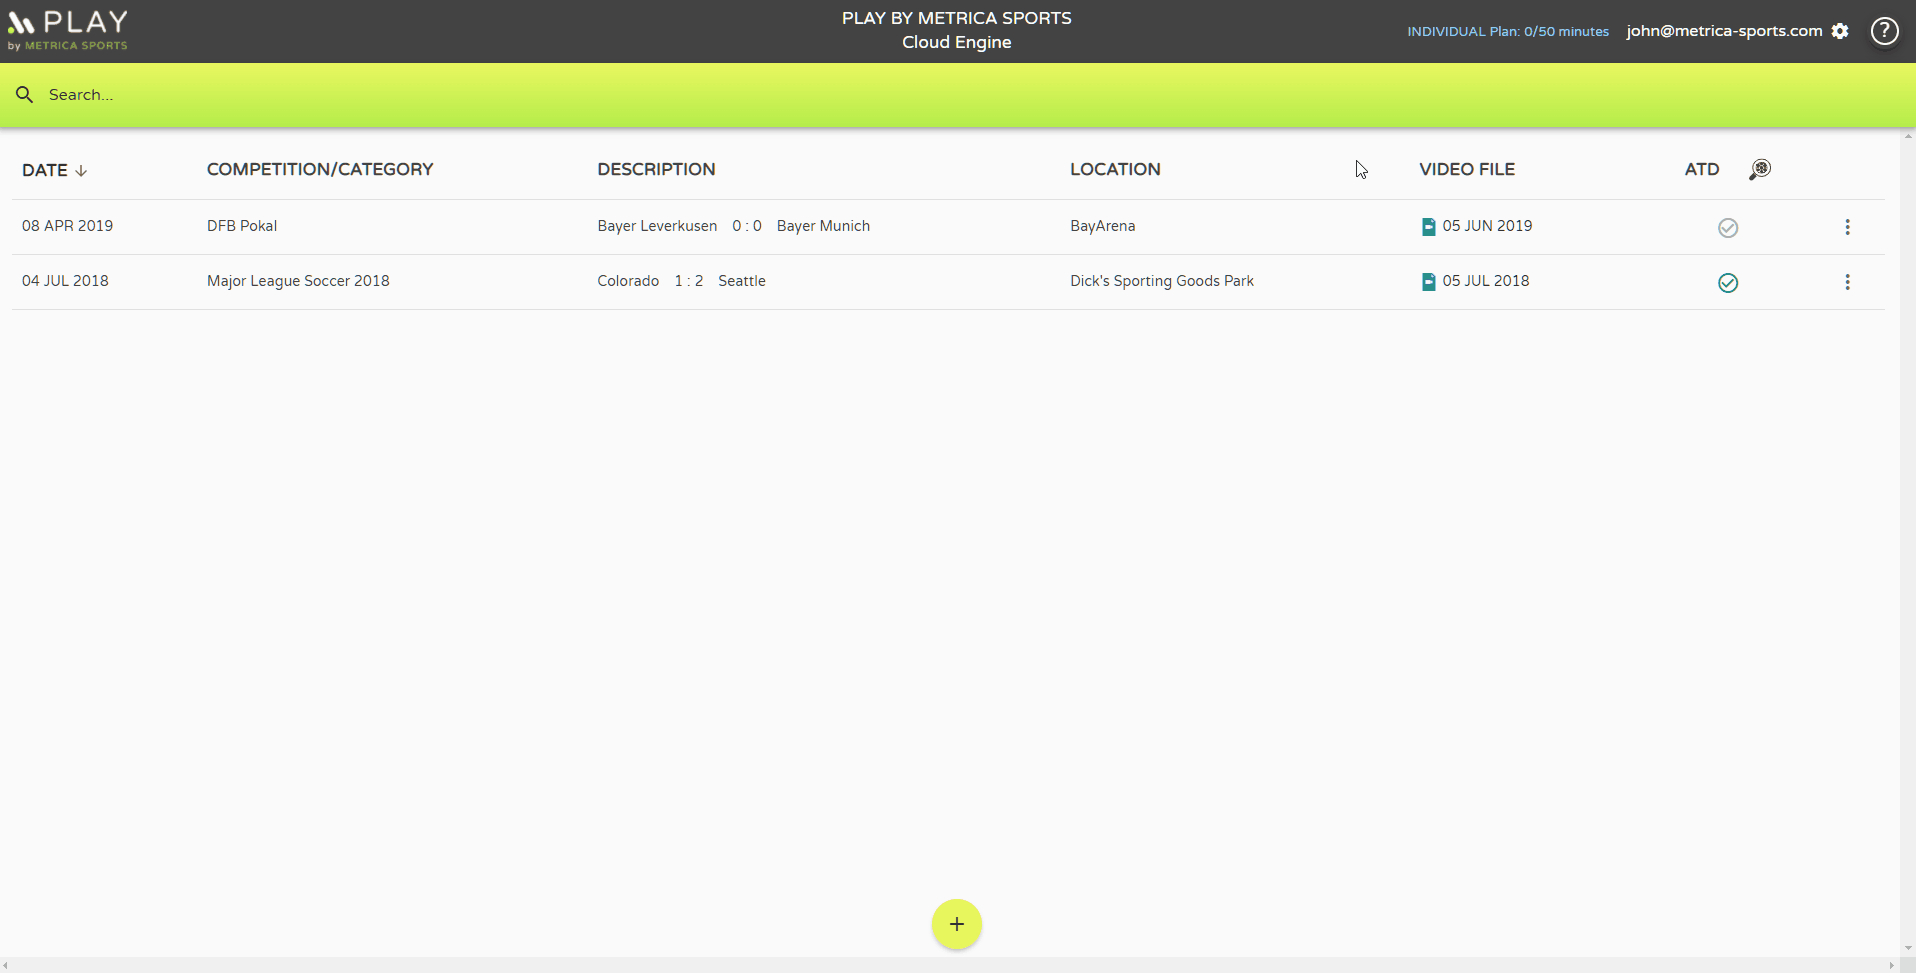Click video file icon for 05 JUL 2018
This screenshot has width=1916, height=973.
1428,282
